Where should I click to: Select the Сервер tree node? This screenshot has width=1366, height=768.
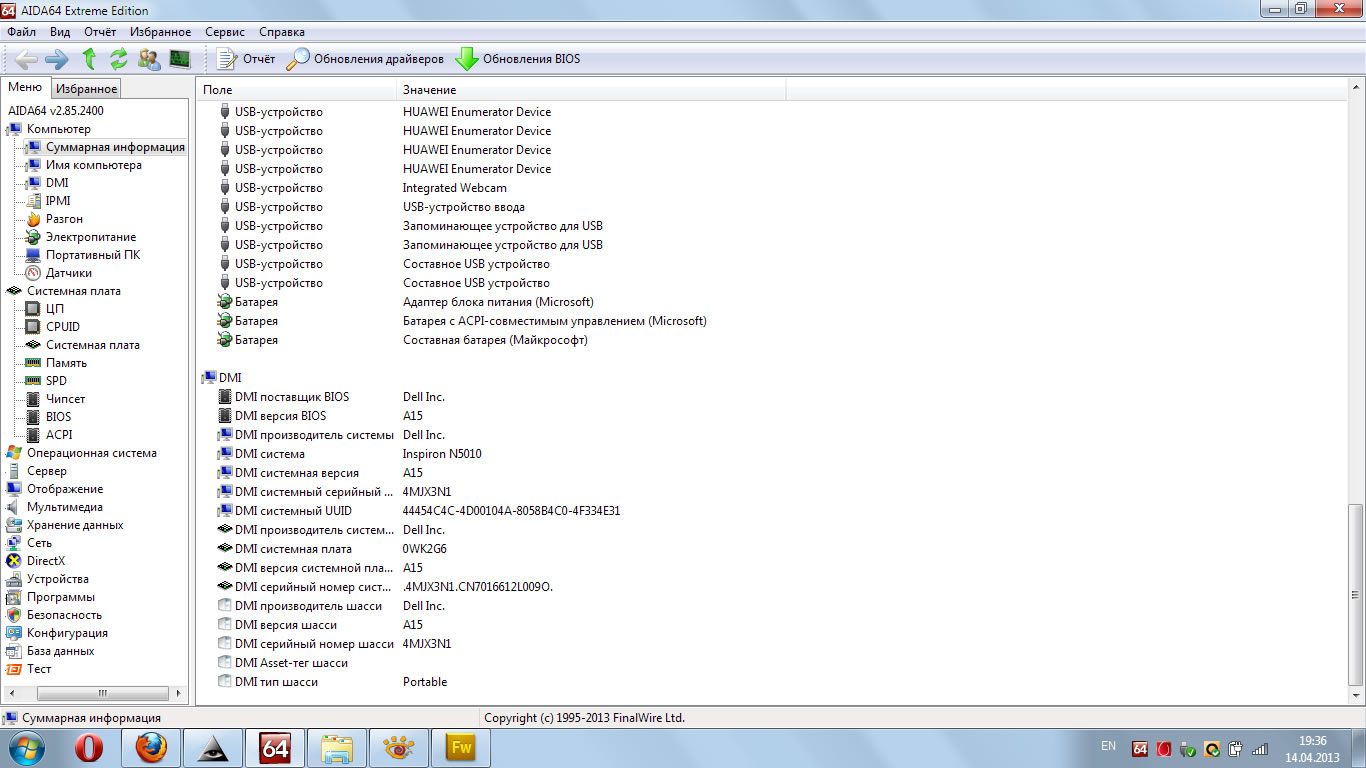[x=47, y=471]
